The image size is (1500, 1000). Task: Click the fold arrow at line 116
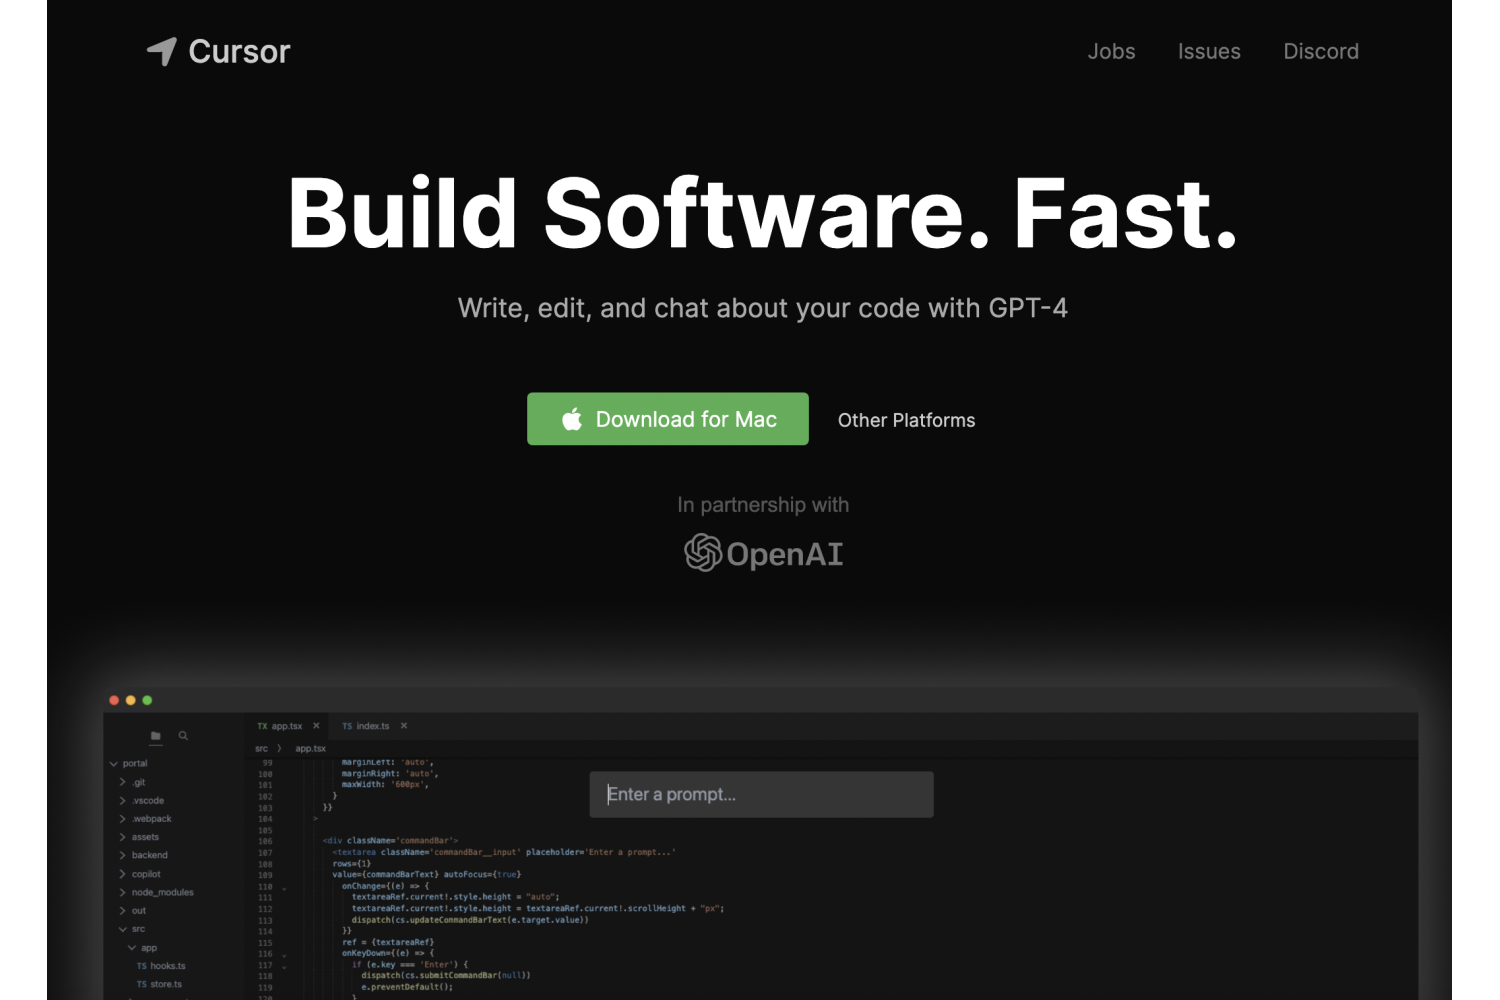click(284, 955)
